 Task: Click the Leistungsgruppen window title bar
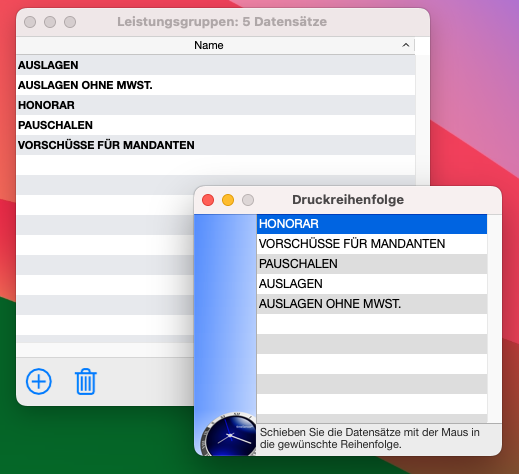coord(222,22)
